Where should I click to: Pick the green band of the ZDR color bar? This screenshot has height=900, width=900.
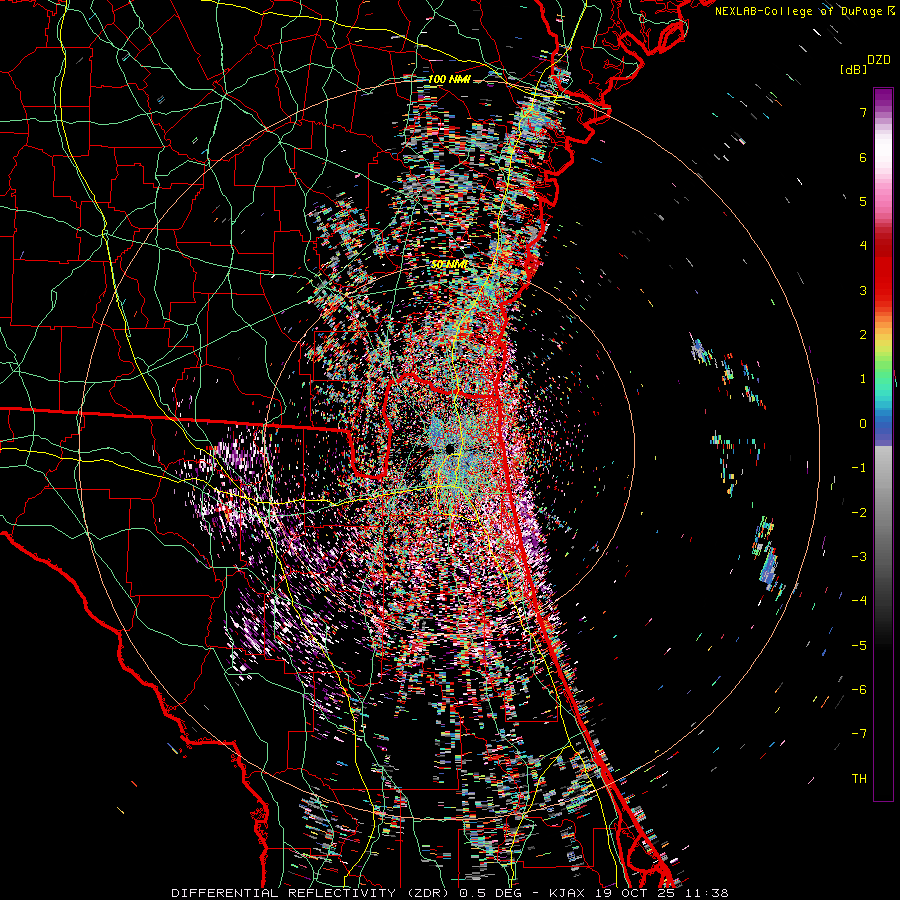[883, 370]
